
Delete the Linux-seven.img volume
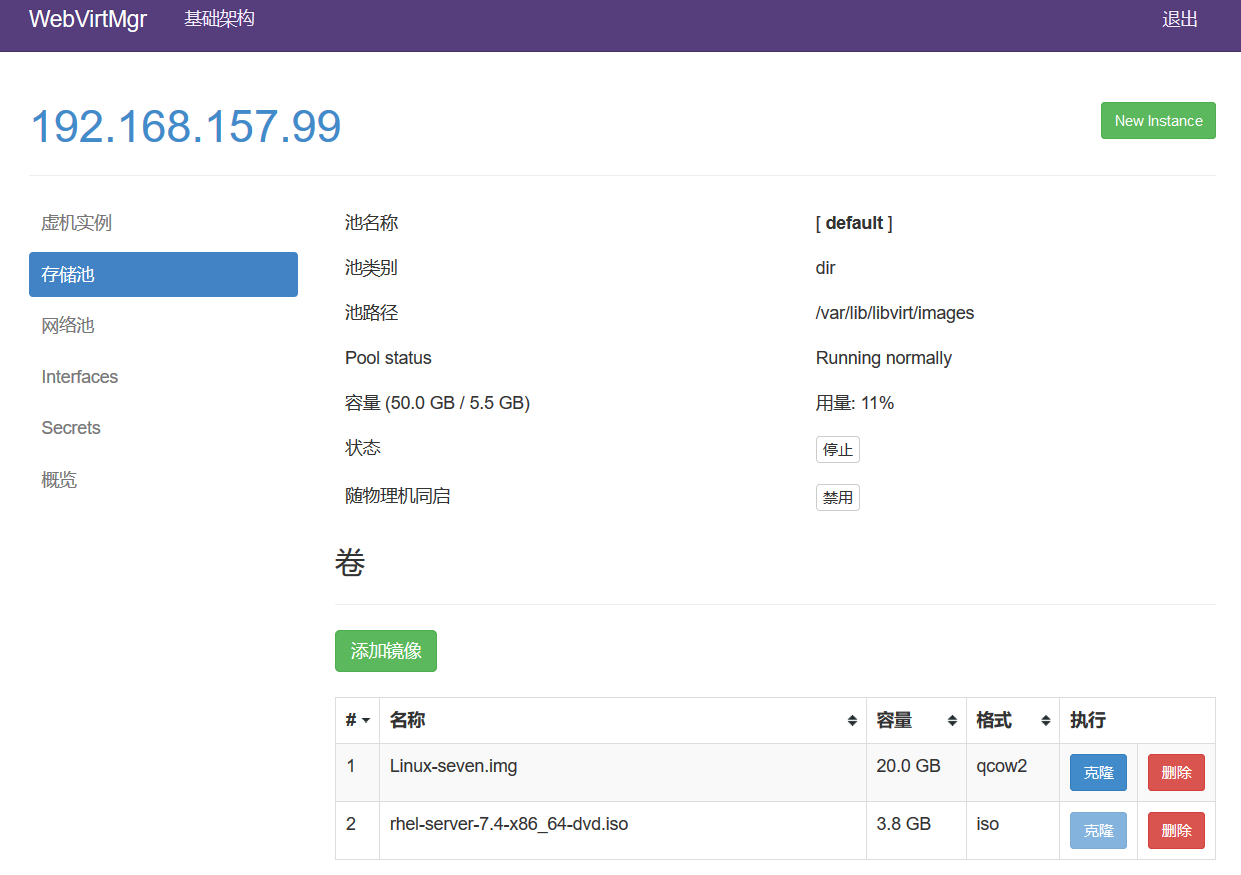point(1176,773)
